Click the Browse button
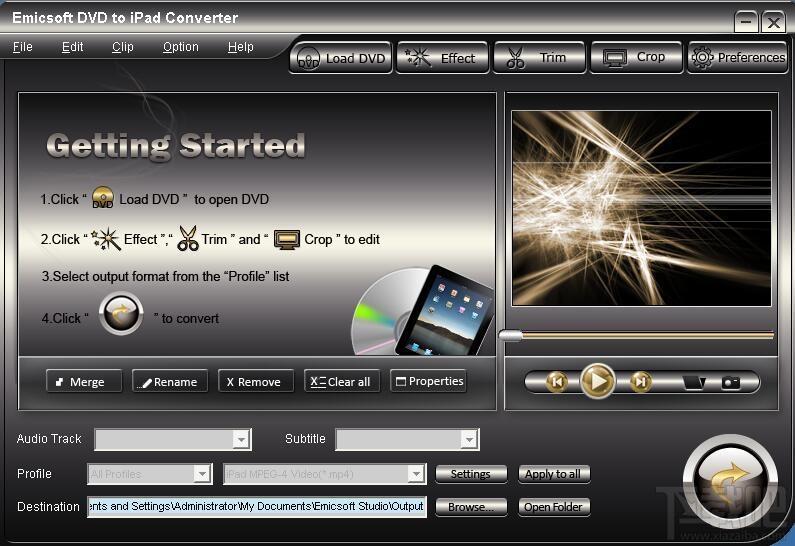 click(x=471, y=507)
